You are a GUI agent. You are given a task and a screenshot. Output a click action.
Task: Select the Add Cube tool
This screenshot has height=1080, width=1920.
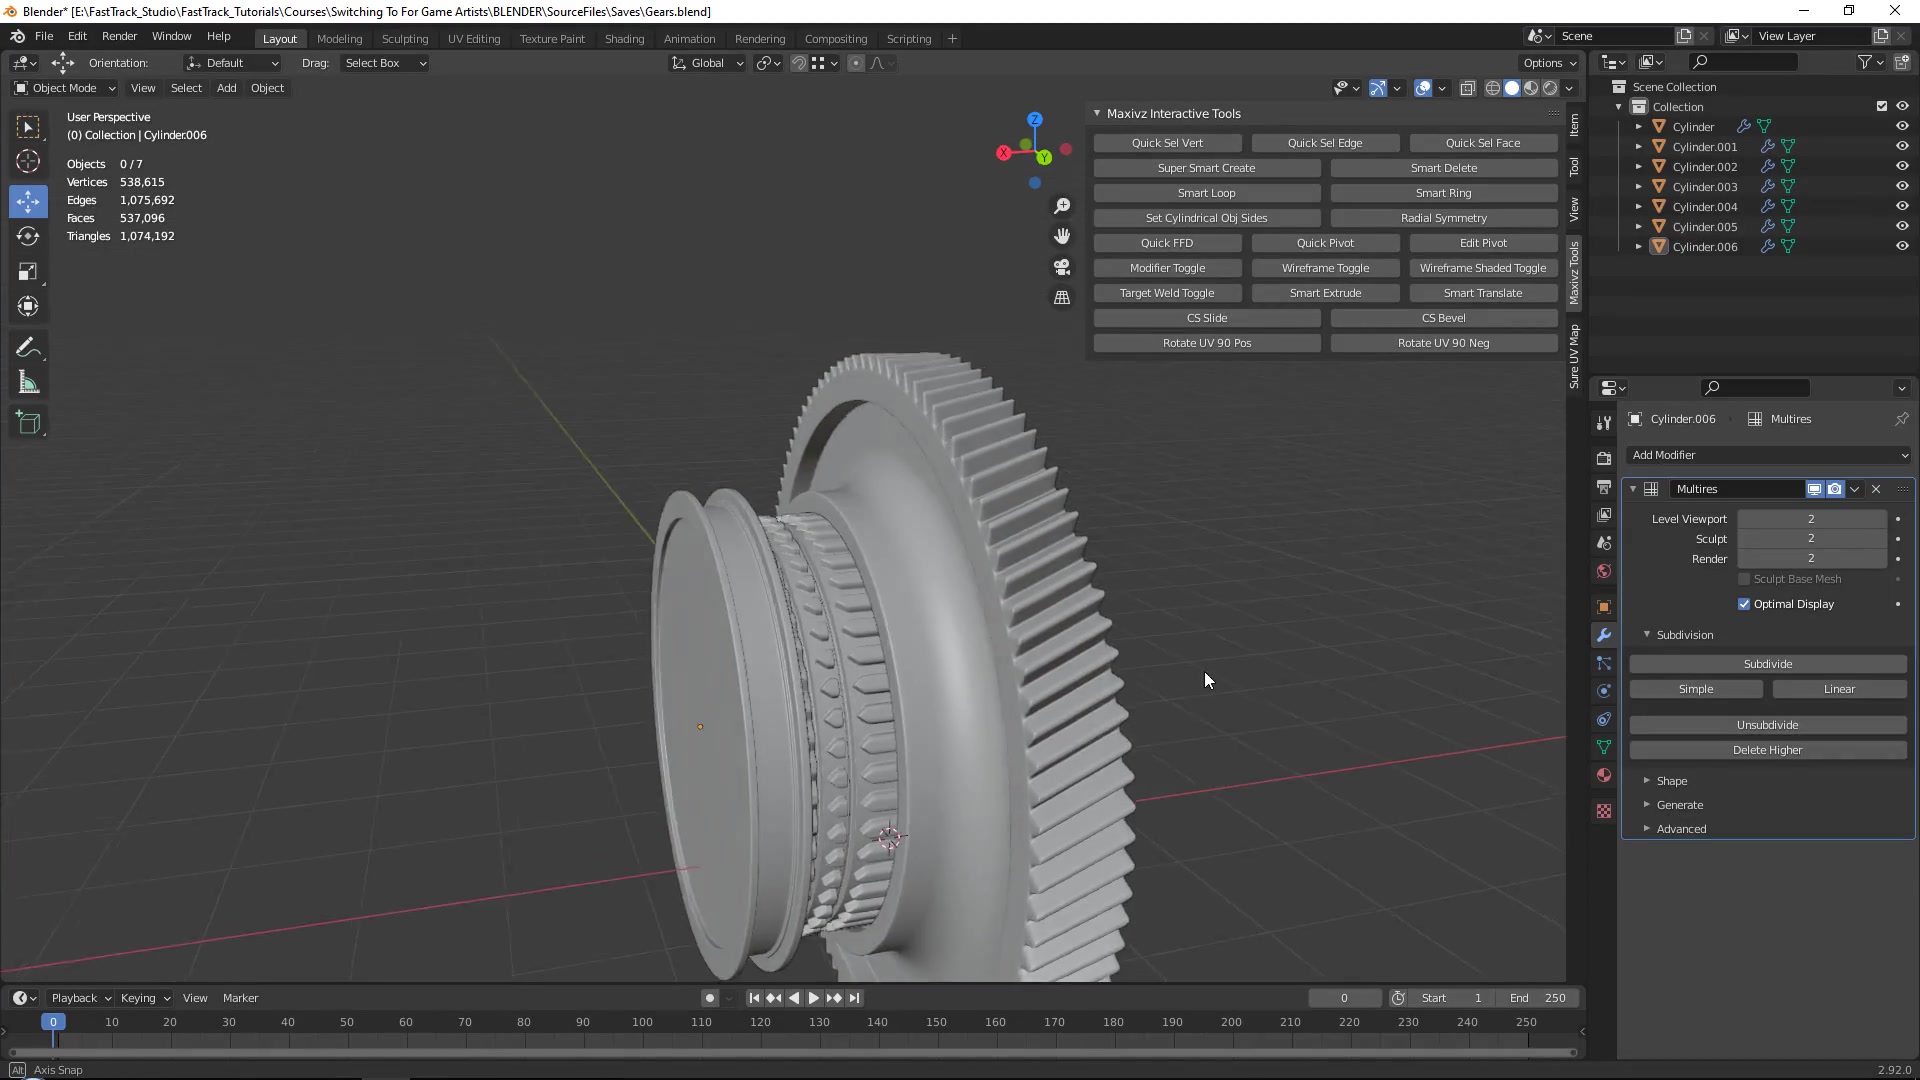pyautogui.click(x=28, y=423)
